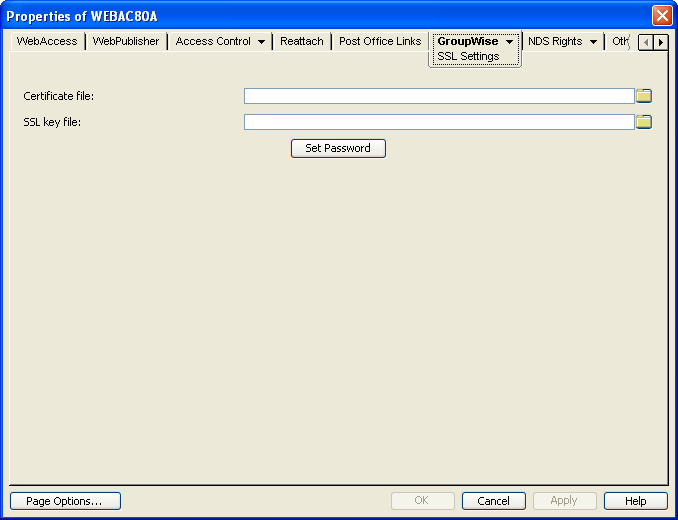
Task: Open Page Options
Action: pos(65,501)
